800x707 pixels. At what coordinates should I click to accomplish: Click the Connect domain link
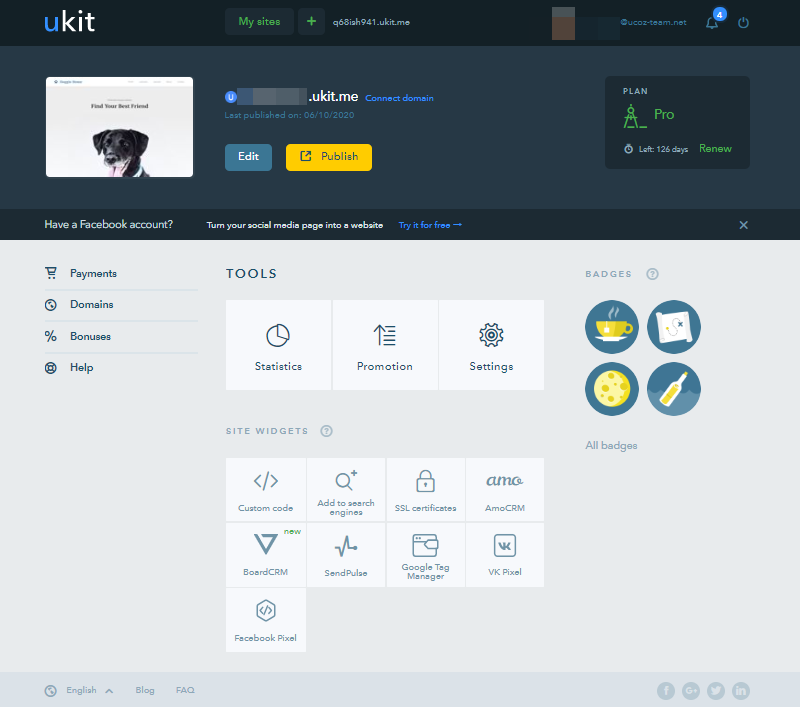coord(399,97)
